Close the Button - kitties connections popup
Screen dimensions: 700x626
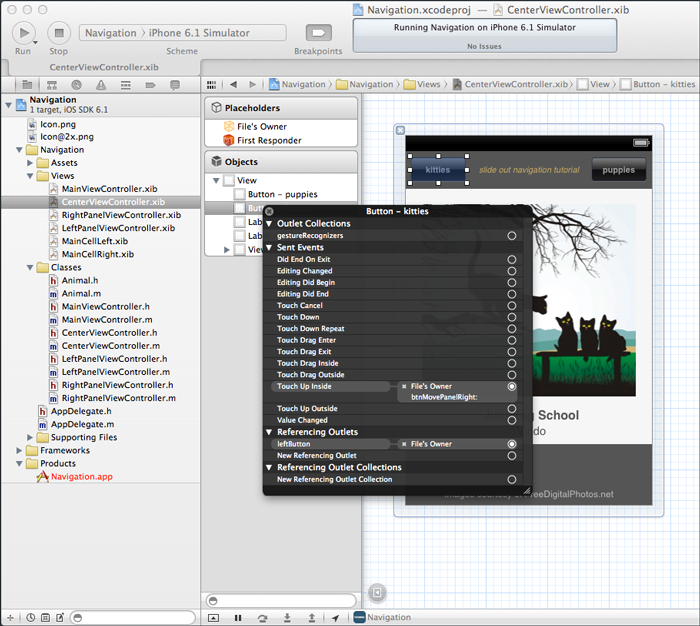(x=270, y=211)
